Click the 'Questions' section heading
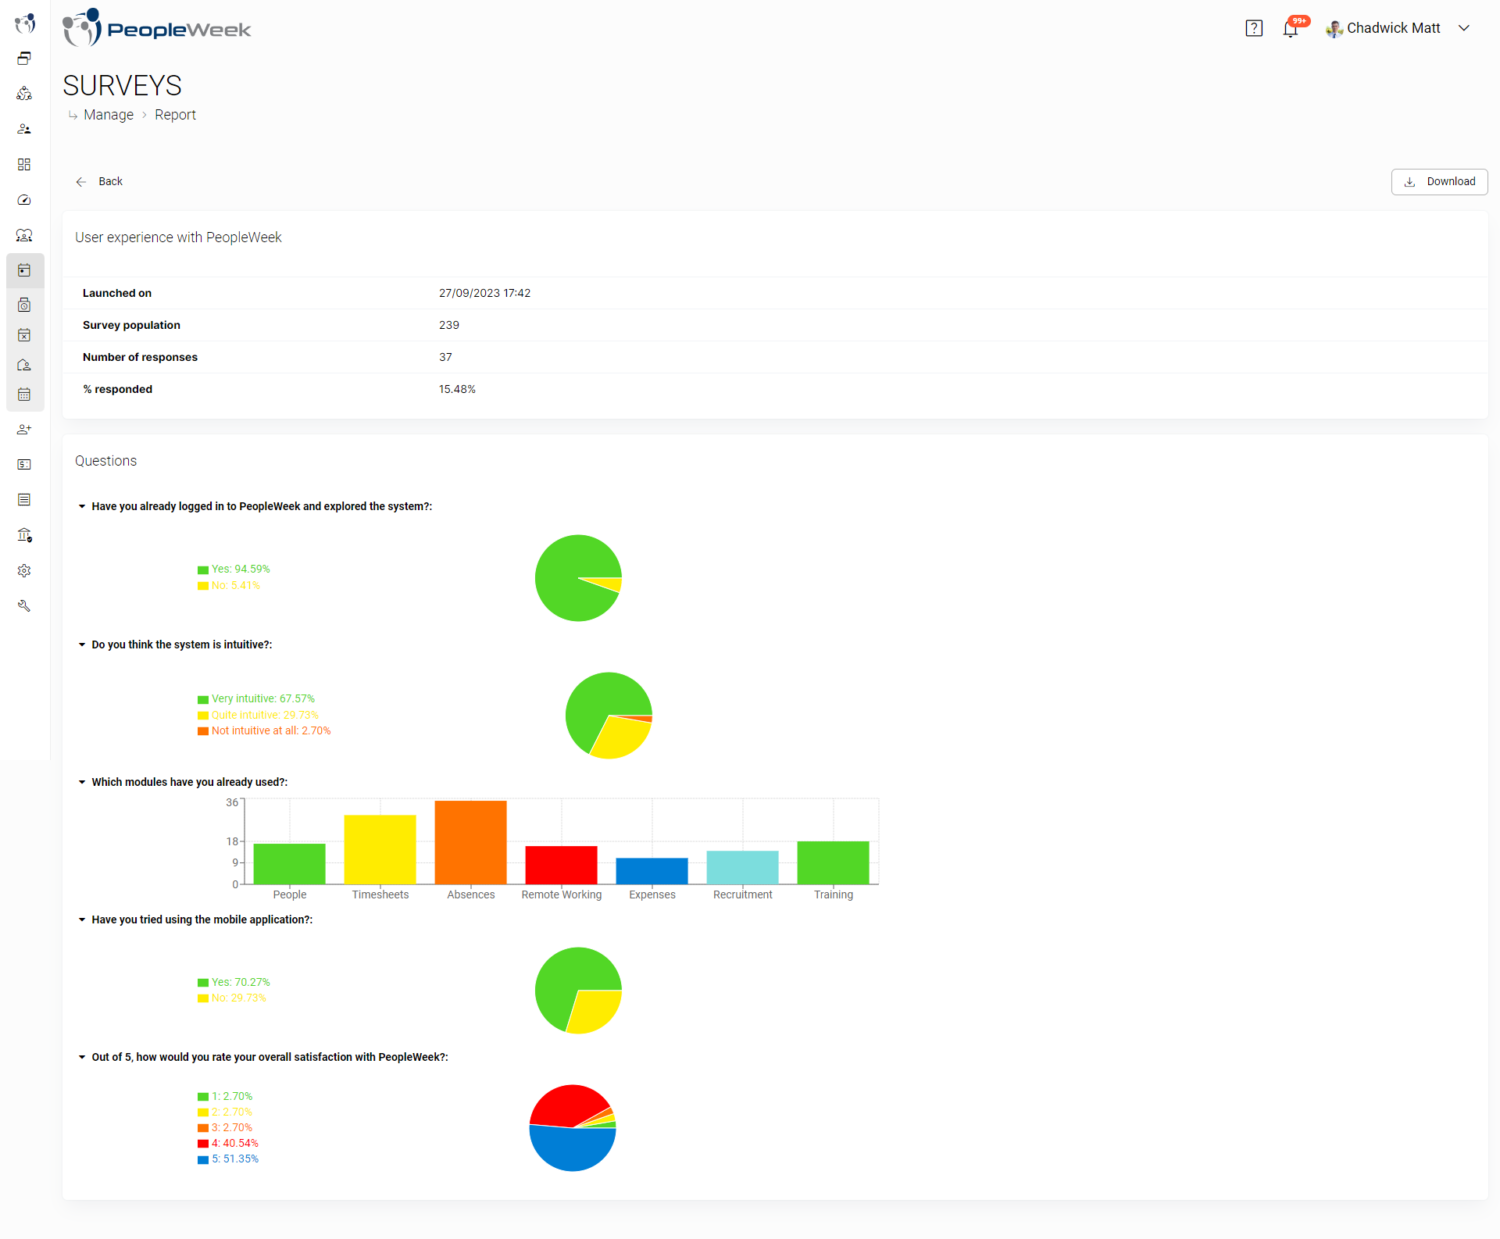The image size is (1500, 1239). tap(106, 461)
